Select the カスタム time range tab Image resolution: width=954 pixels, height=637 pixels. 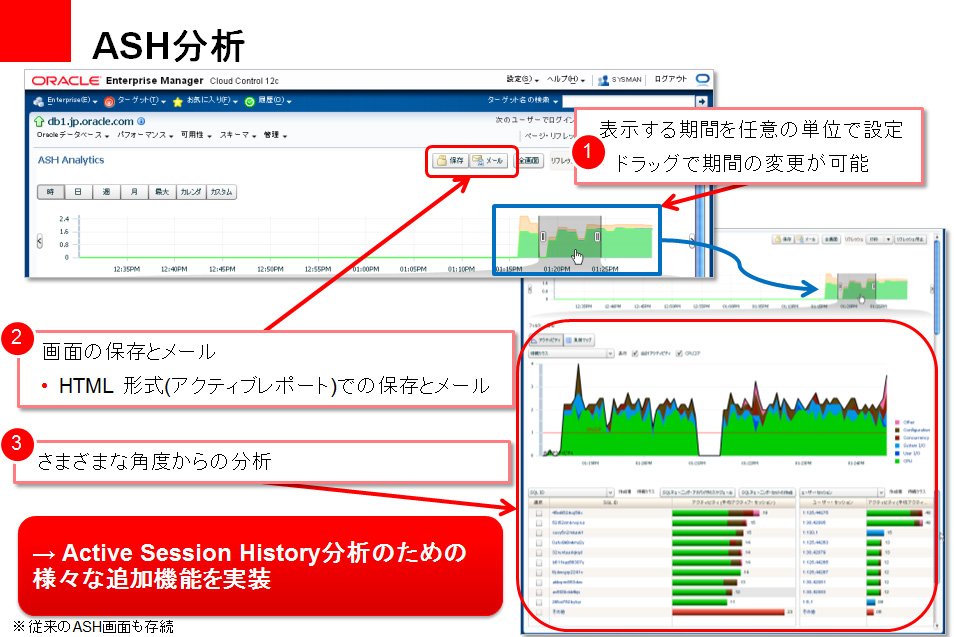[x=221, y=192]
